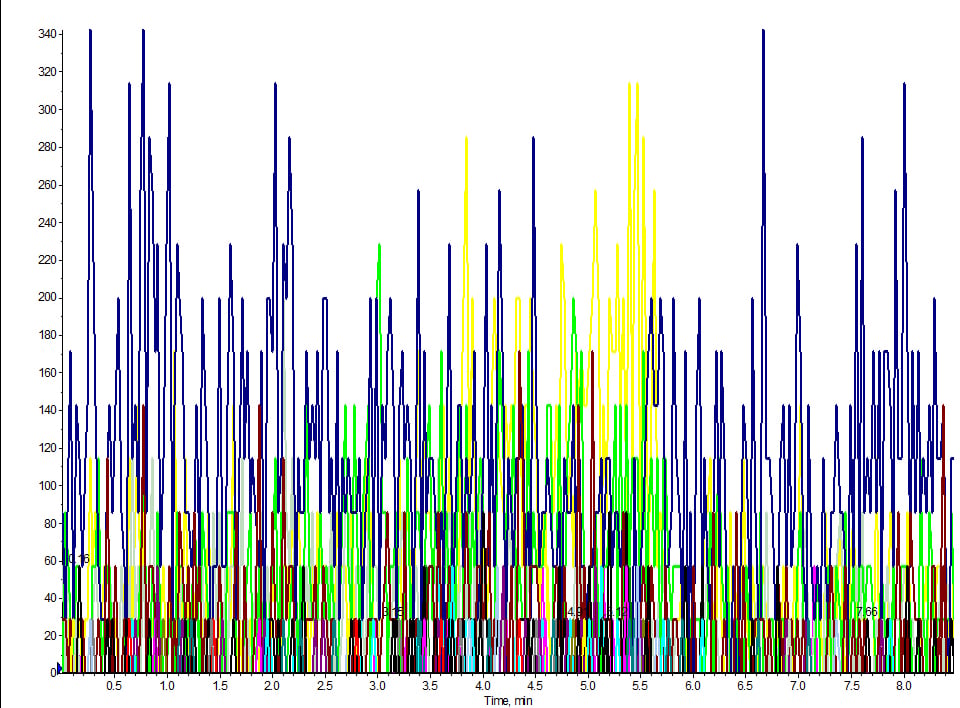This screenshot has height=708, width=960.
Task: Click the x-axis time value '4.5'
Action: [535, 685]
